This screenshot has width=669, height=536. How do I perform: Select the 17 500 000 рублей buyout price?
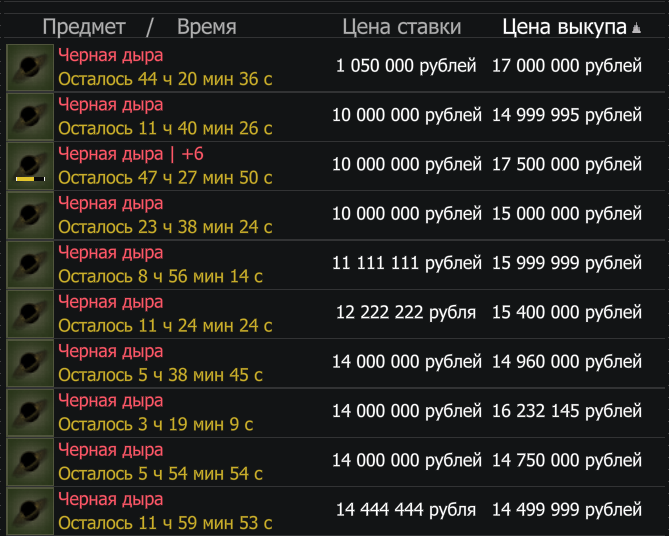coord(566,165)
